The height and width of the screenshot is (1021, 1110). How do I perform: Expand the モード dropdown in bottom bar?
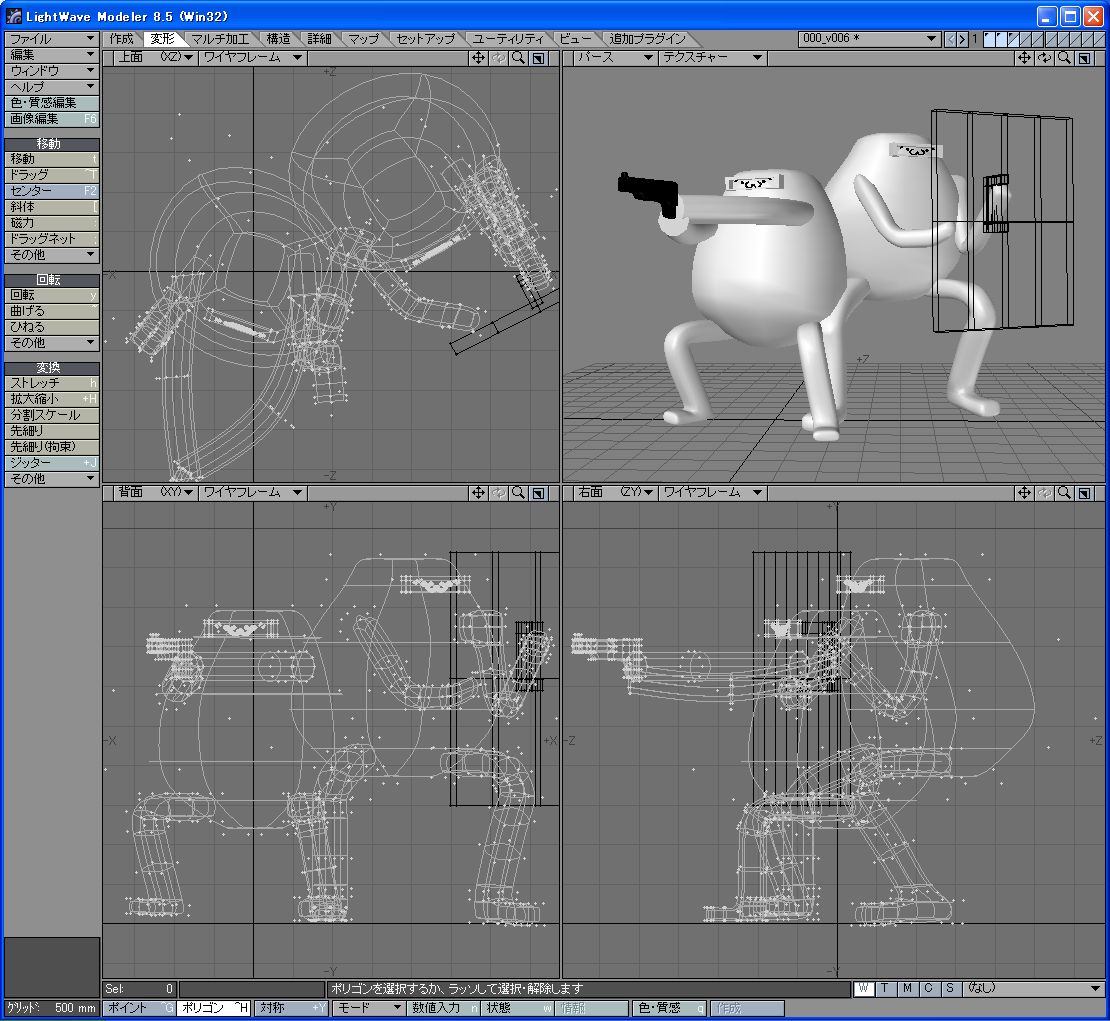point(368,1008)
